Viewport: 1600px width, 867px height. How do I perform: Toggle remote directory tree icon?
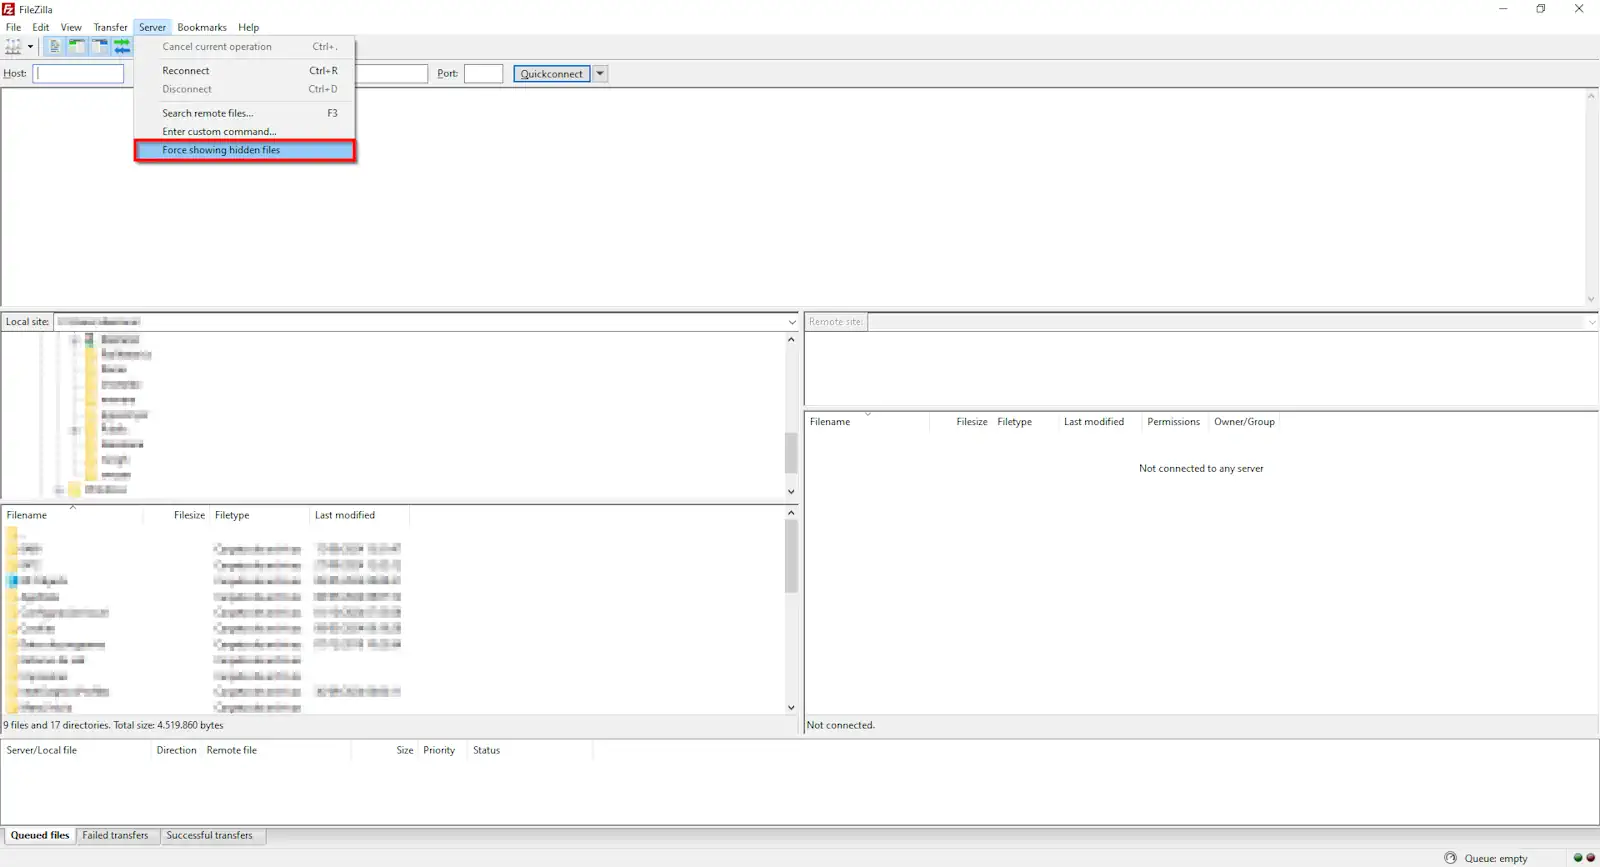pos(100,47)
